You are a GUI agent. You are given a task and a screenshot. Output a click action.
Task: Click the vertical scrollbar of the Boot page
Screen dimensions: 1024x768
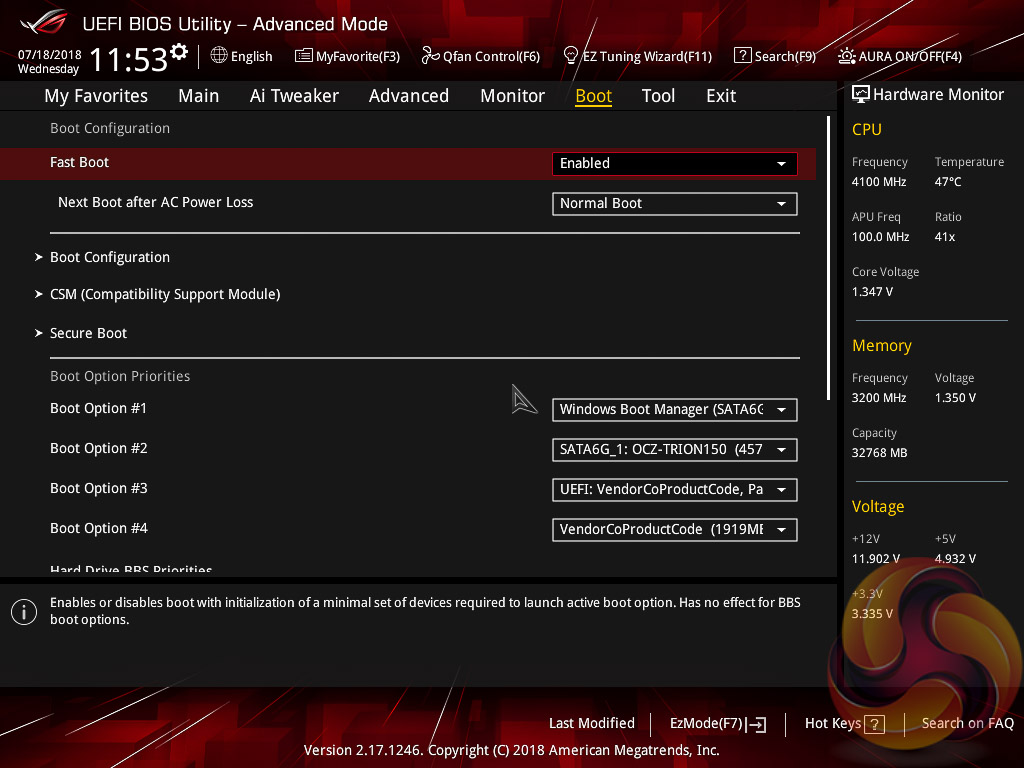828,258
